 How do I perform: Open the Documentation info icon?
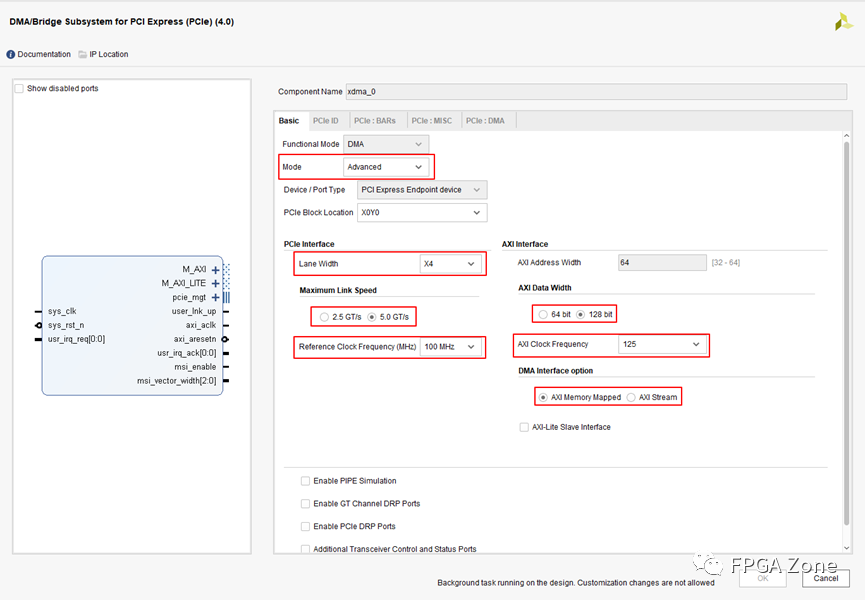tap(10, 54)
